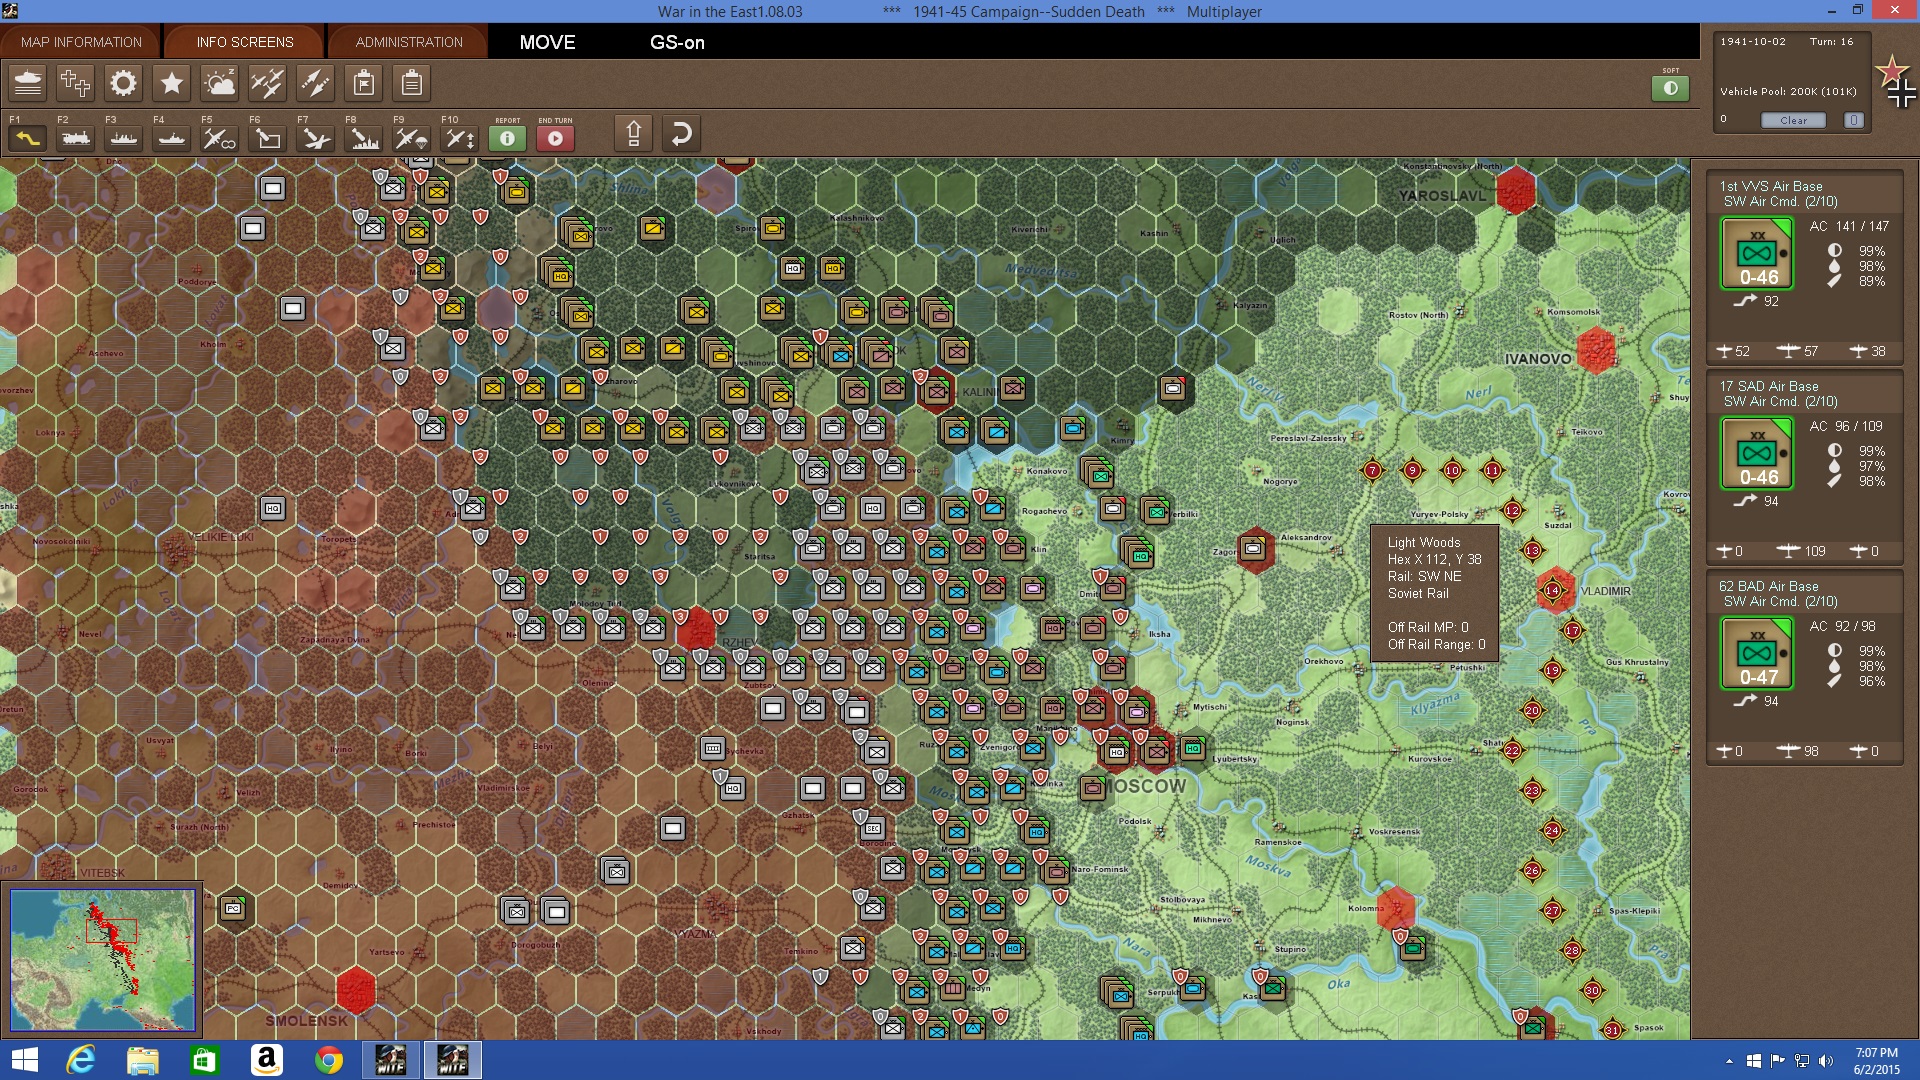Click the red END TURN button

tap(555, 138)
